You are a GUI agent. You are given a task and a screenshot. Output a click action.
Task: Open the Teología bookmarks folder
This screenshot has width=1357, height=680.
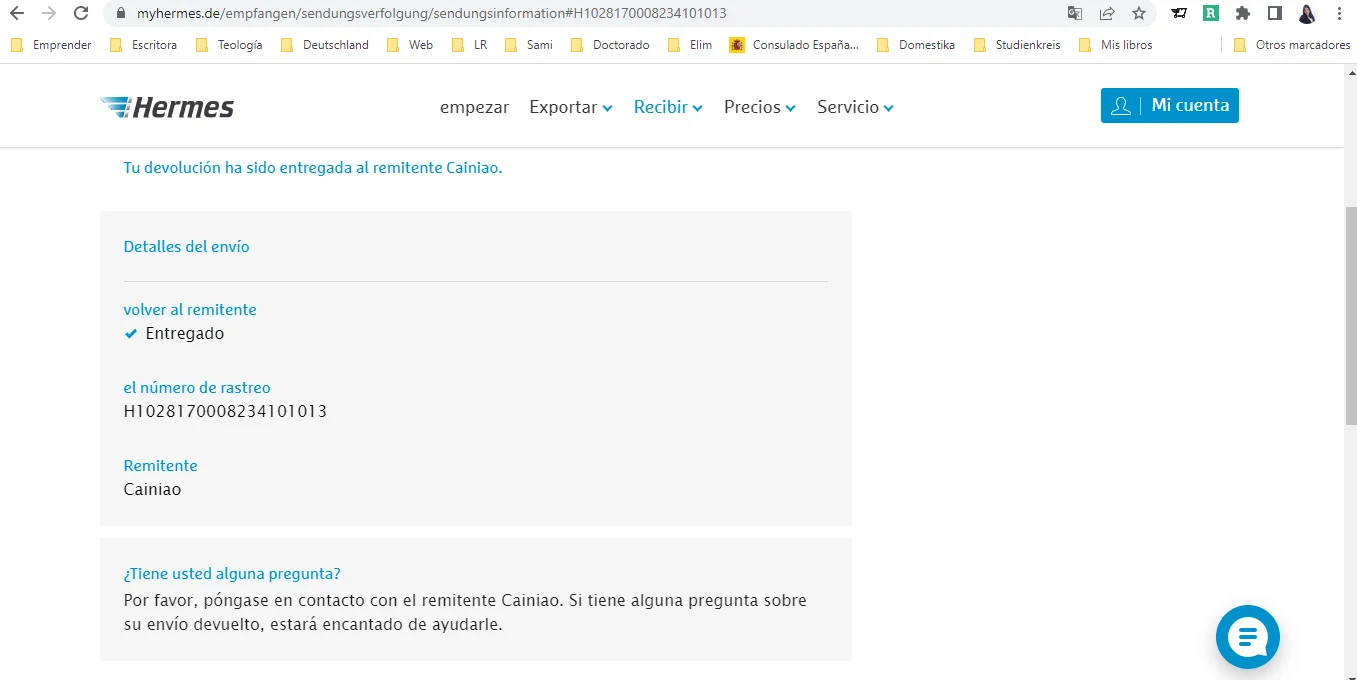[229, 45]
